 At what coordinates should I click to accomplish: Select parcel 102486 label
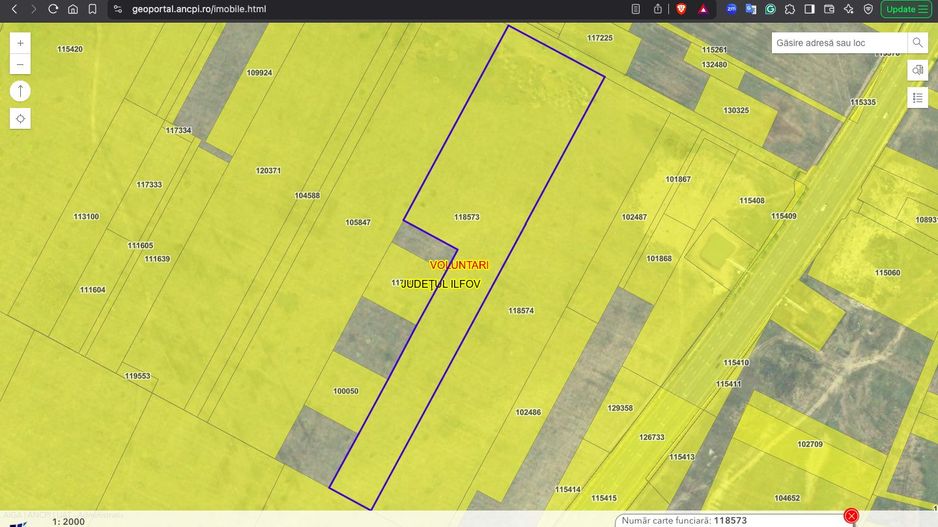click(528, 412)
